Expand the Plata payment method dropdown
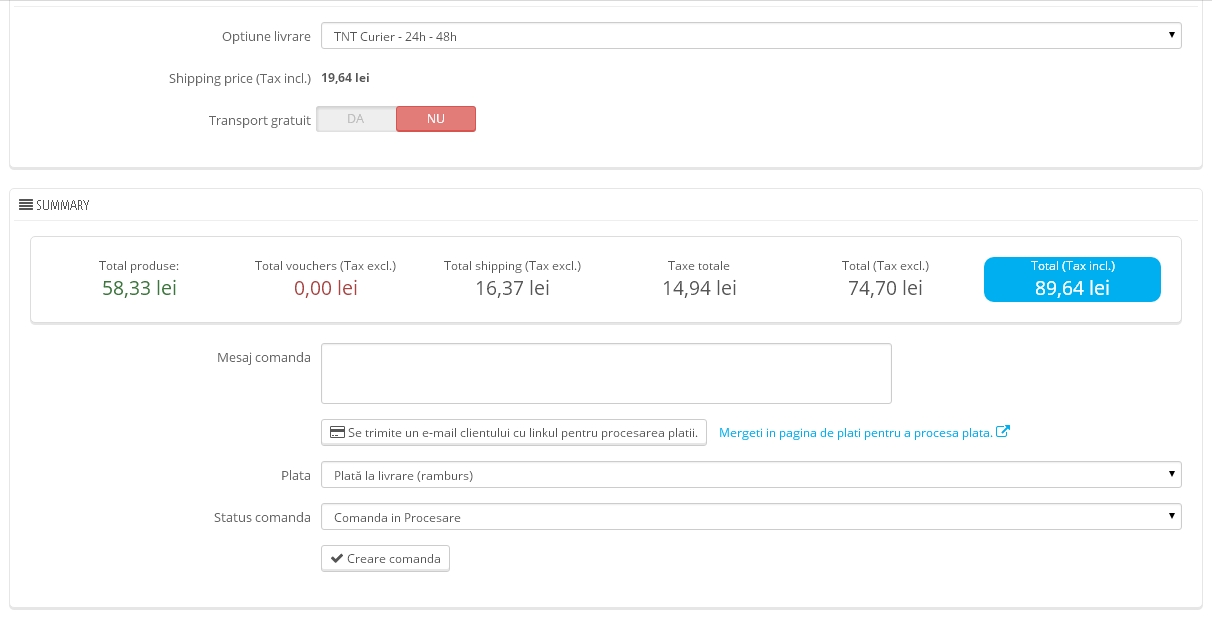 tap(750, 475)
